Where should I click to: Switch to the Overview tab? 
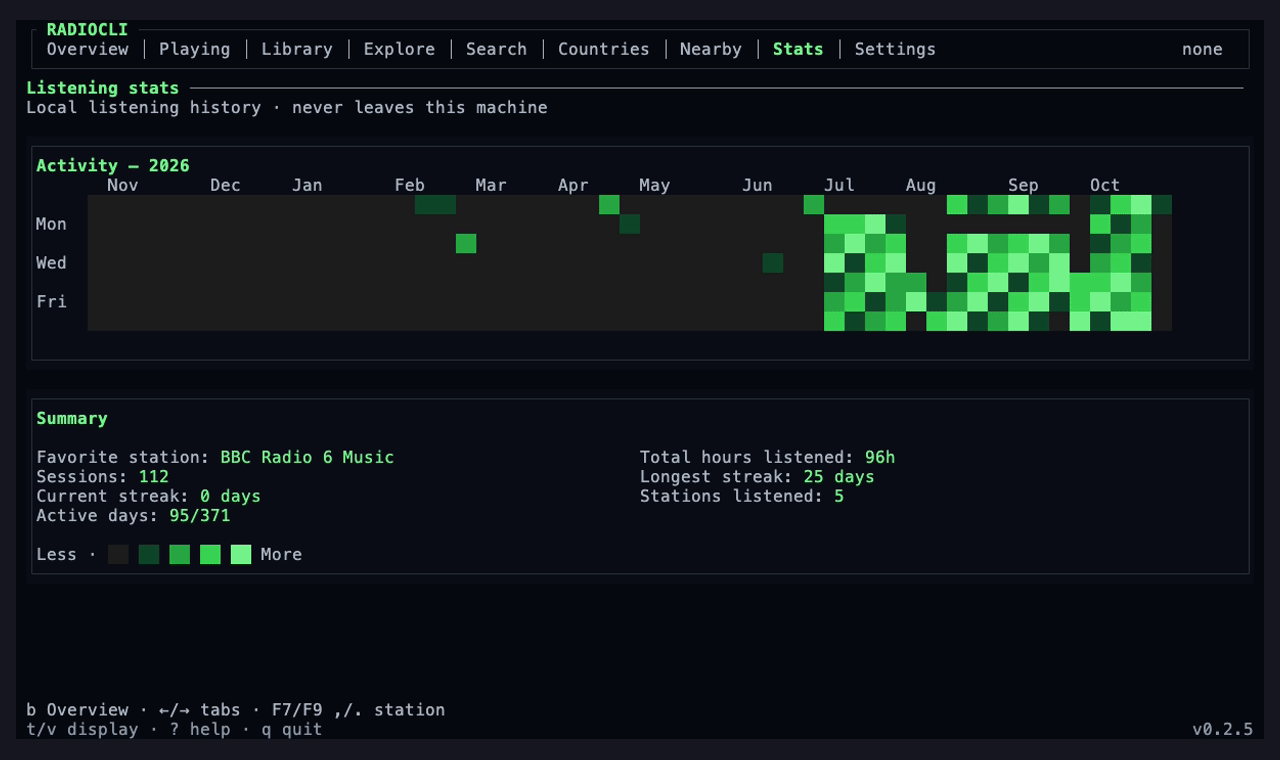pos(88,49)
